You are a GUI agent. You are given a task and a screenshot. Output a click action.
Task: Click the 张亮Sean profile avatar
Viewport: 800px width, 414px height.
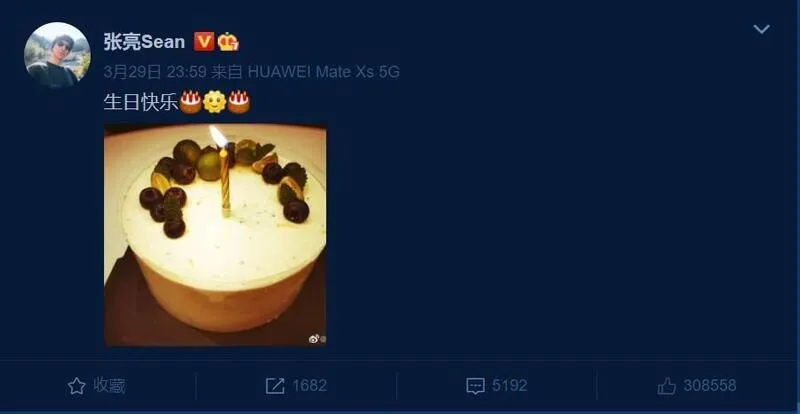coord(57,55)
